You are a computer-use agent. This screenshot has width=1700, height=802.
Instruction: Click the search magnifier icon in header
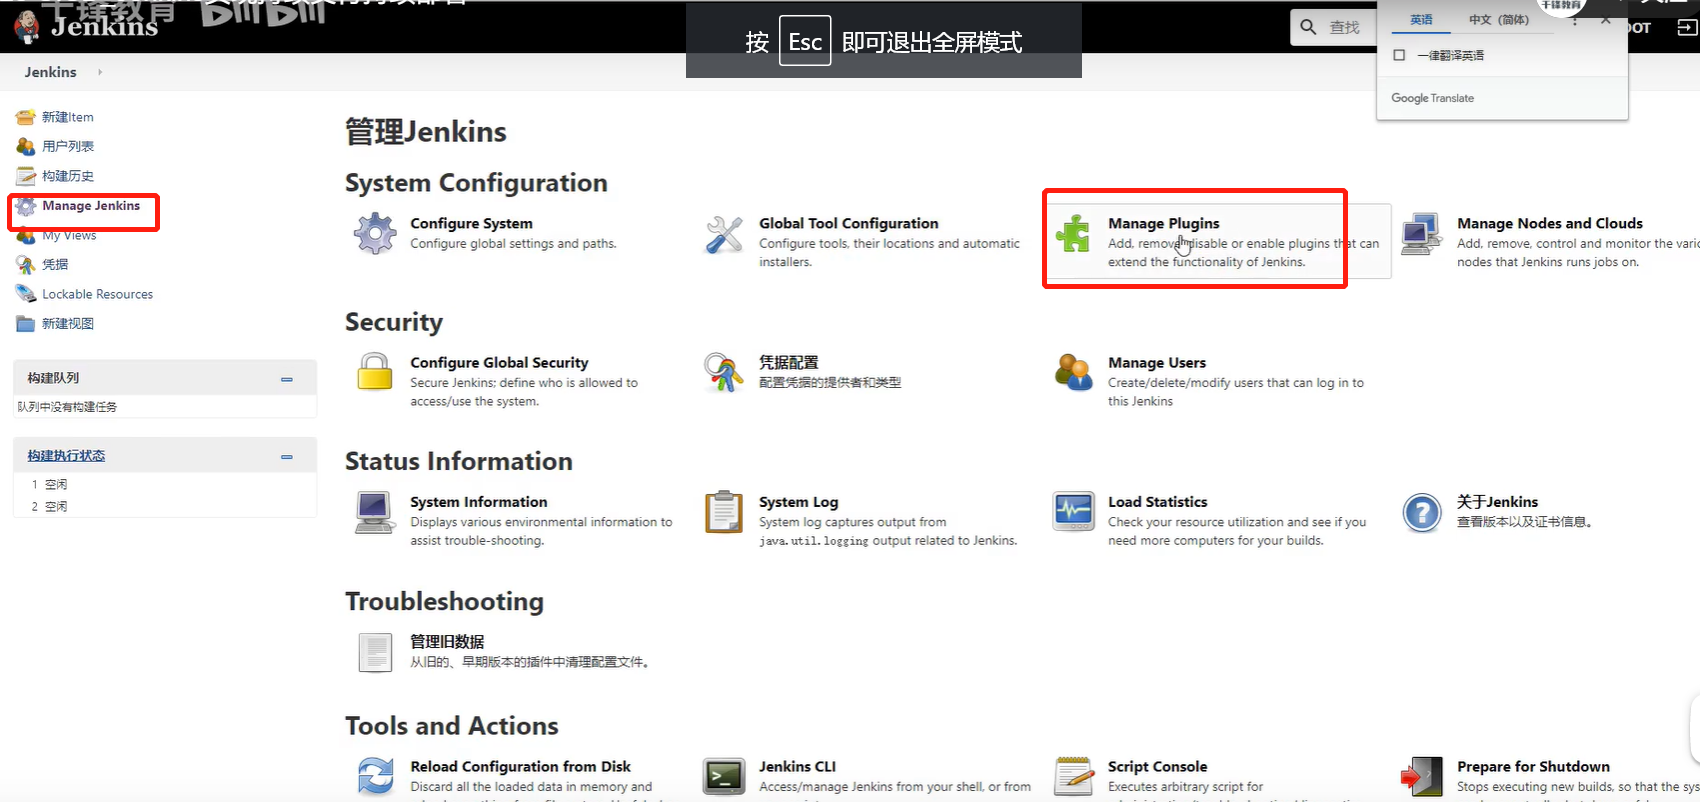[x=1308, y=27]
